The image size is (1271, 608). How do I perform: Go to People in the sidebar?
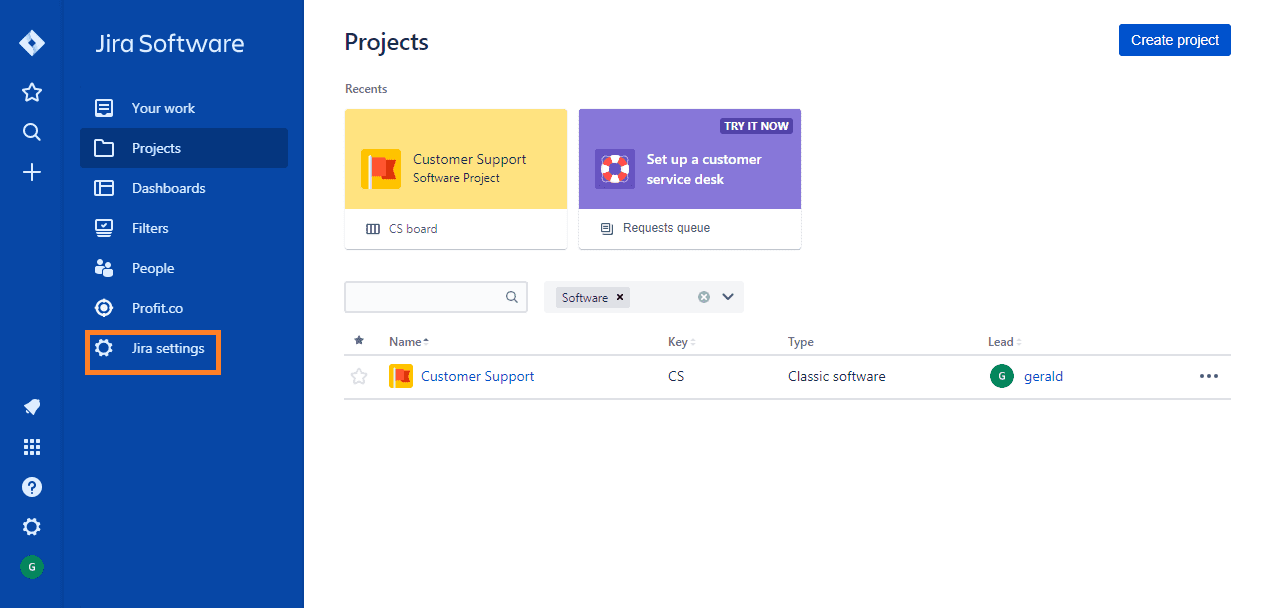point(184,268)
